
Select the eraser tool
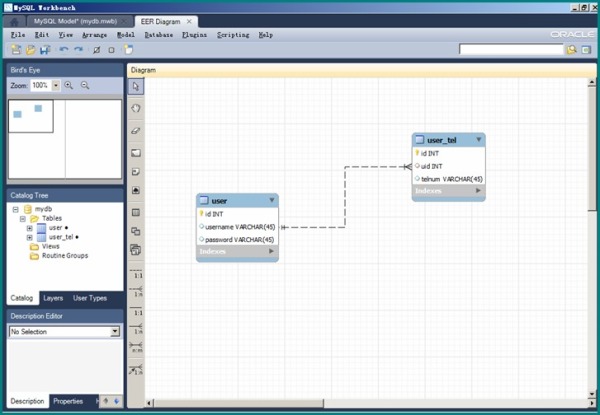pos(136,131)
